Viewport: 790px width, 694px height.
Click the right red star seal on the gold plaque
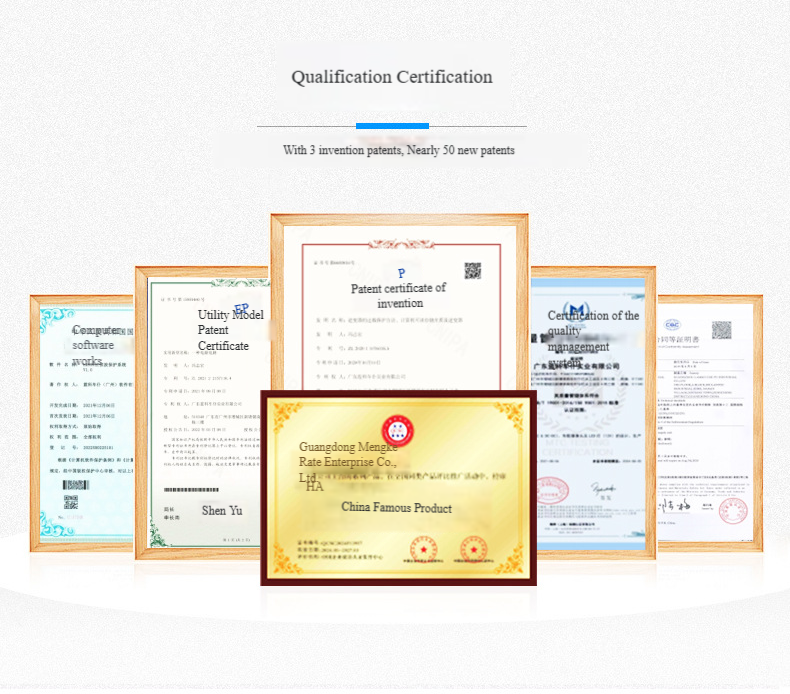(x=472, y=548)
